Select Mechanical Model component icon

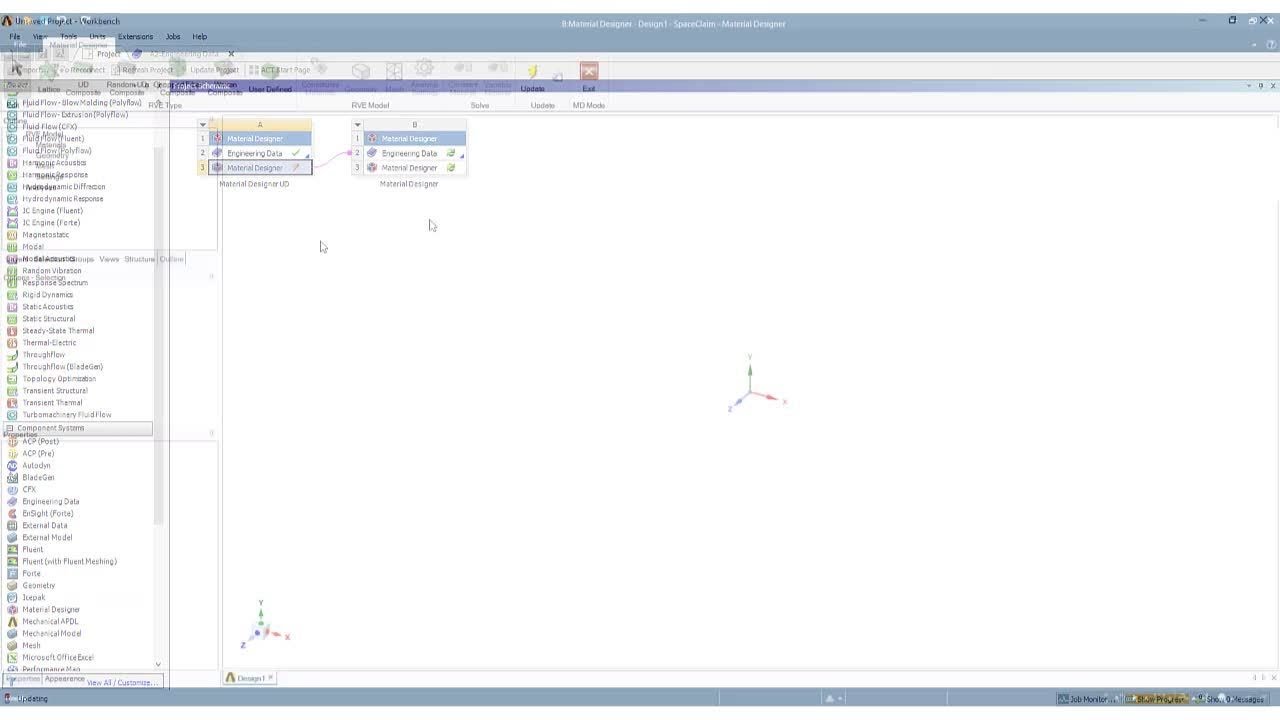coord(12,633)
